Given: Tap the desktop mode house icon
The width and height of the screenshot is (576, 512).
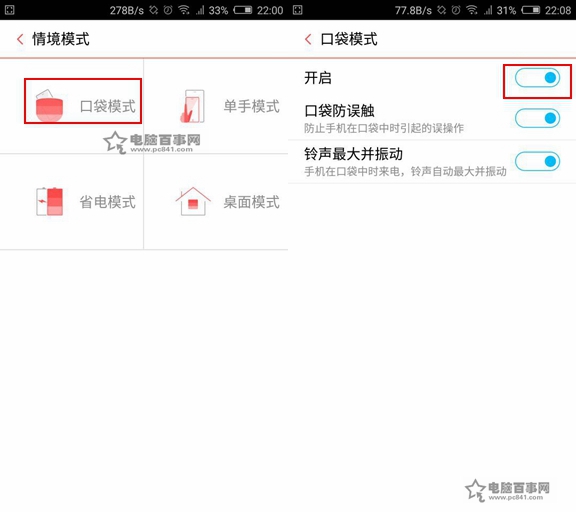Looking at the screenshot, I should [193, 201].
